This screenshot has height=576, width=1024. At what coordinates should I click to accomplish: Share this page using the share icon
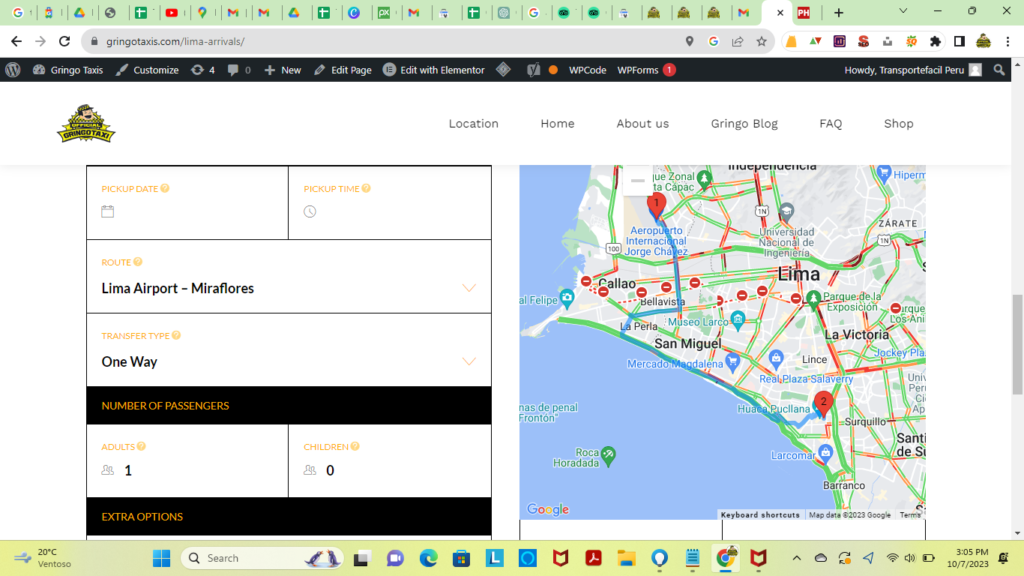[x=737, y=41]
